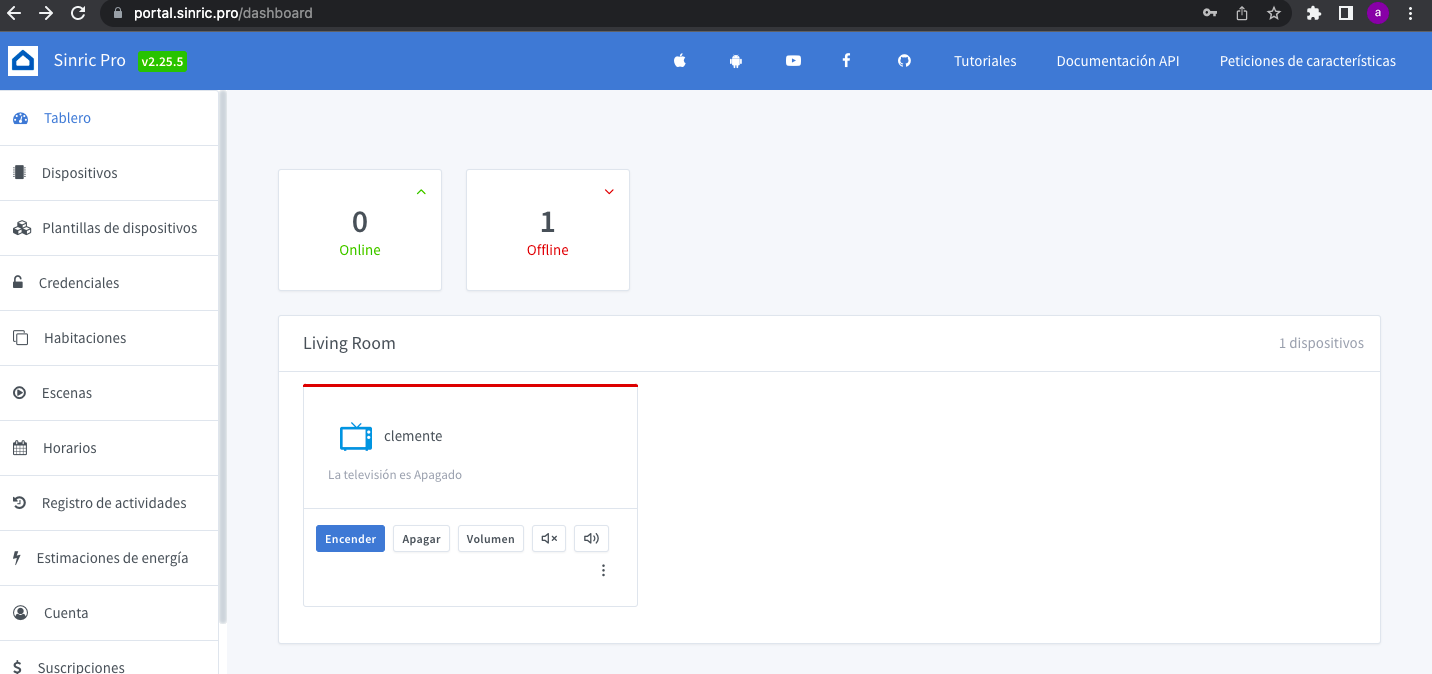Open the GitHub repository icon

904,61
